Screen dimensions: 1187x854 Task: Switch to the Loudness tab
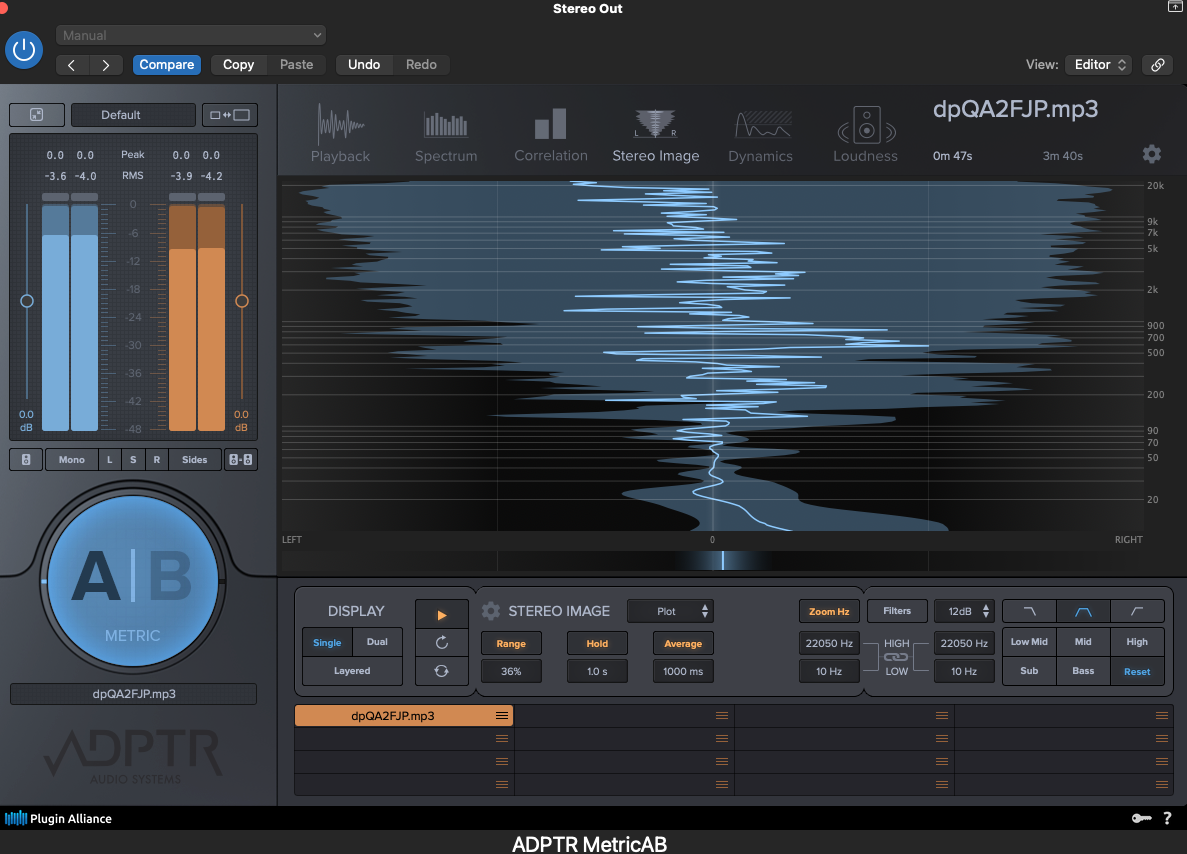865,133
